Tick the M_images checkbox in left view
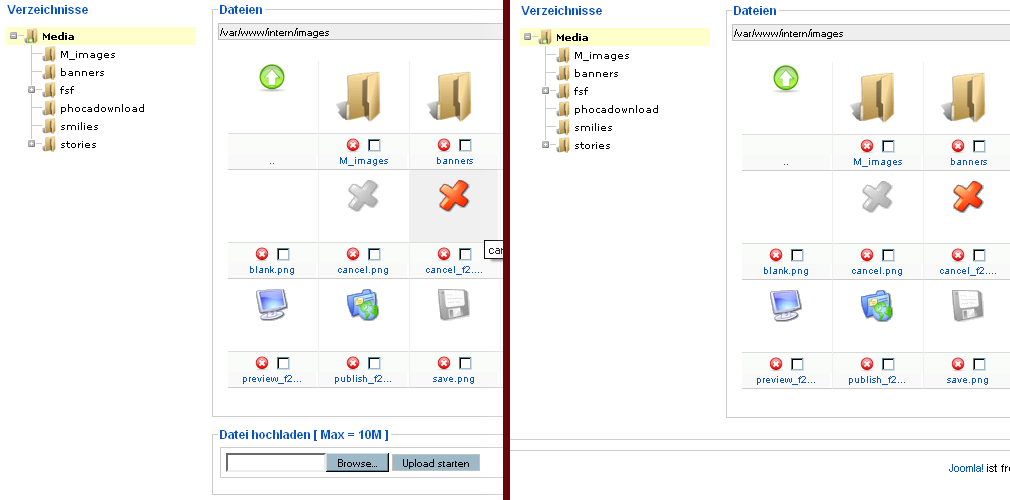 (374, 145)
